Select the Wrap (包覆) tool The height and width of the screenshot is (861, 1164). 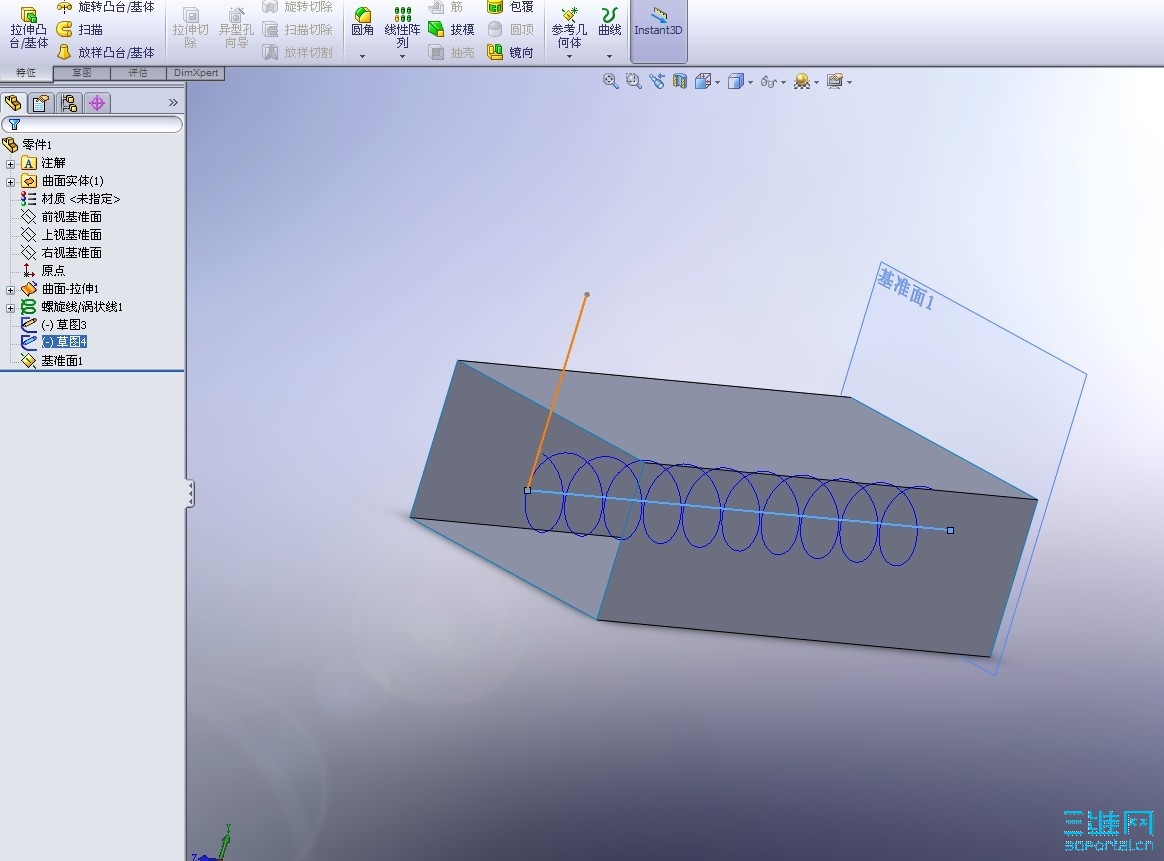coord(510,7)
